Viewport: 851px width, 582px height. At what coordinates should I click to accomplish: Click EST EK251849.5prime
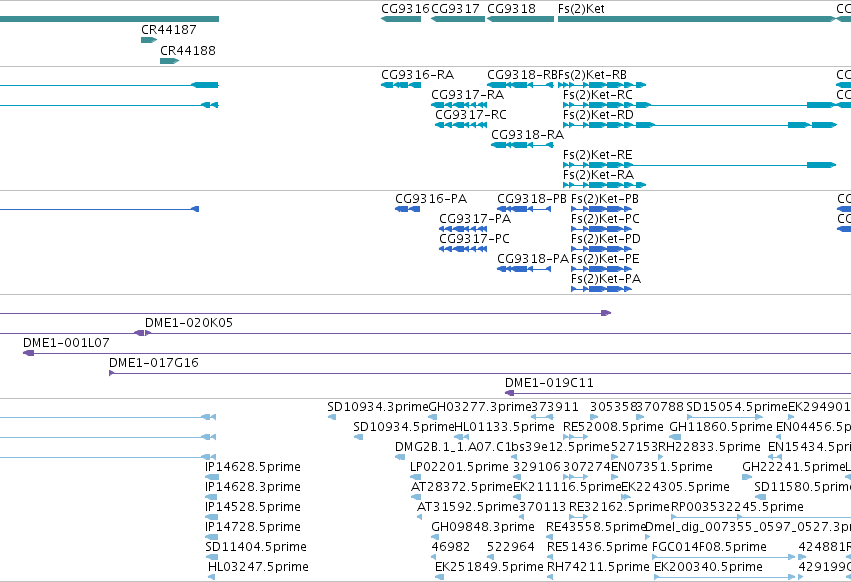click(440, 577)
